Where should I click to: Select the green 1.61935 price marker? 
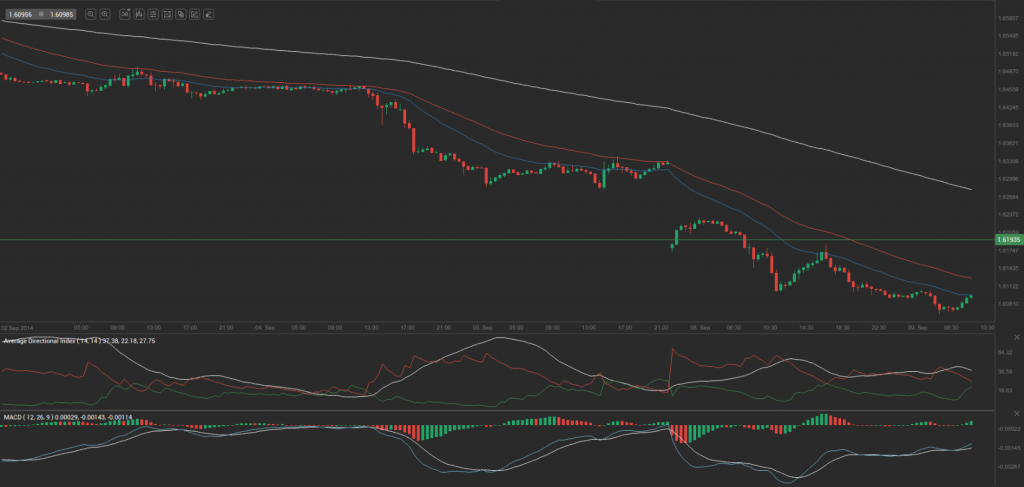tap(1008, 240)
